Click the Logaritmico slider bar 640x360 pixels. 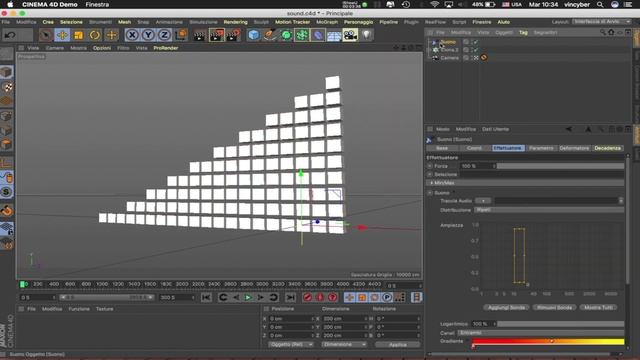tap(560, 324)
